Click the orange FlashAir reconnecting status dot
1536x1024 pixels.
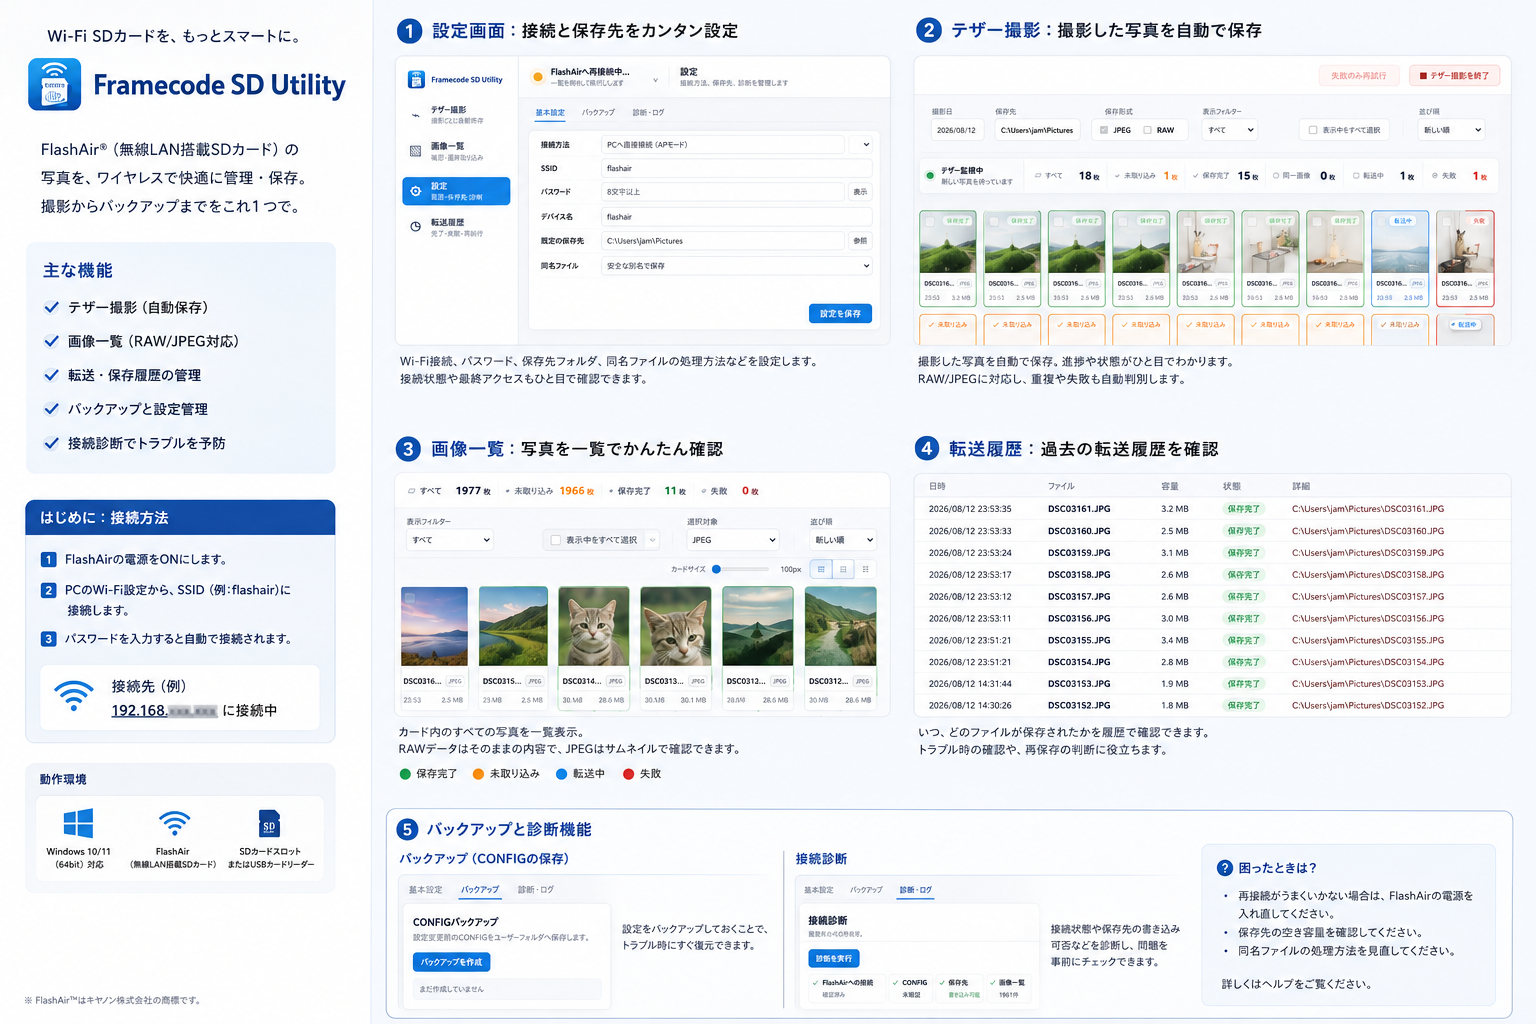click(538, 77)
